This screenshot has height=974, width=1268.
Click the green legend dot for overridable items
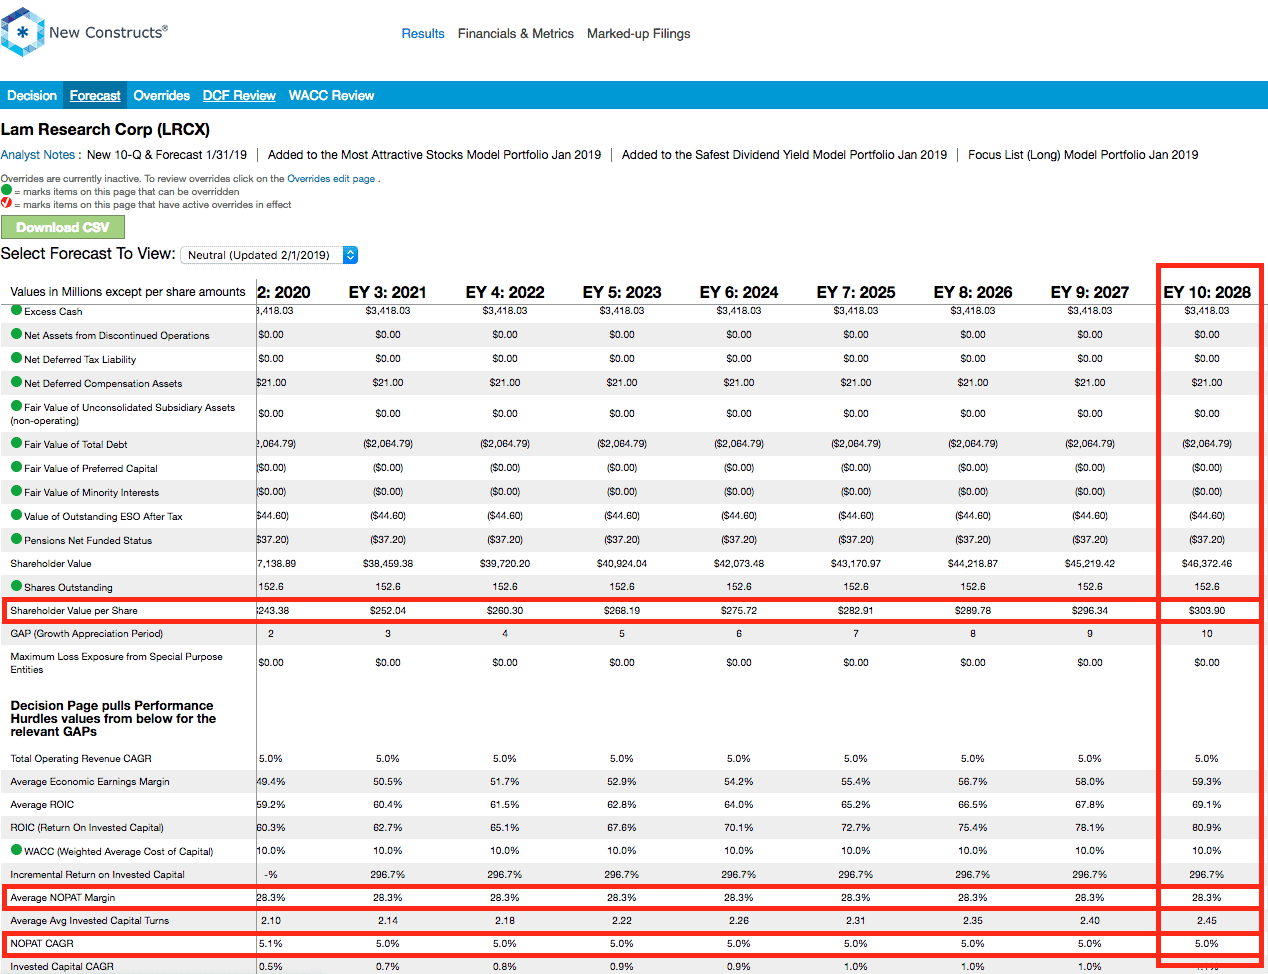tap(6, 190)
